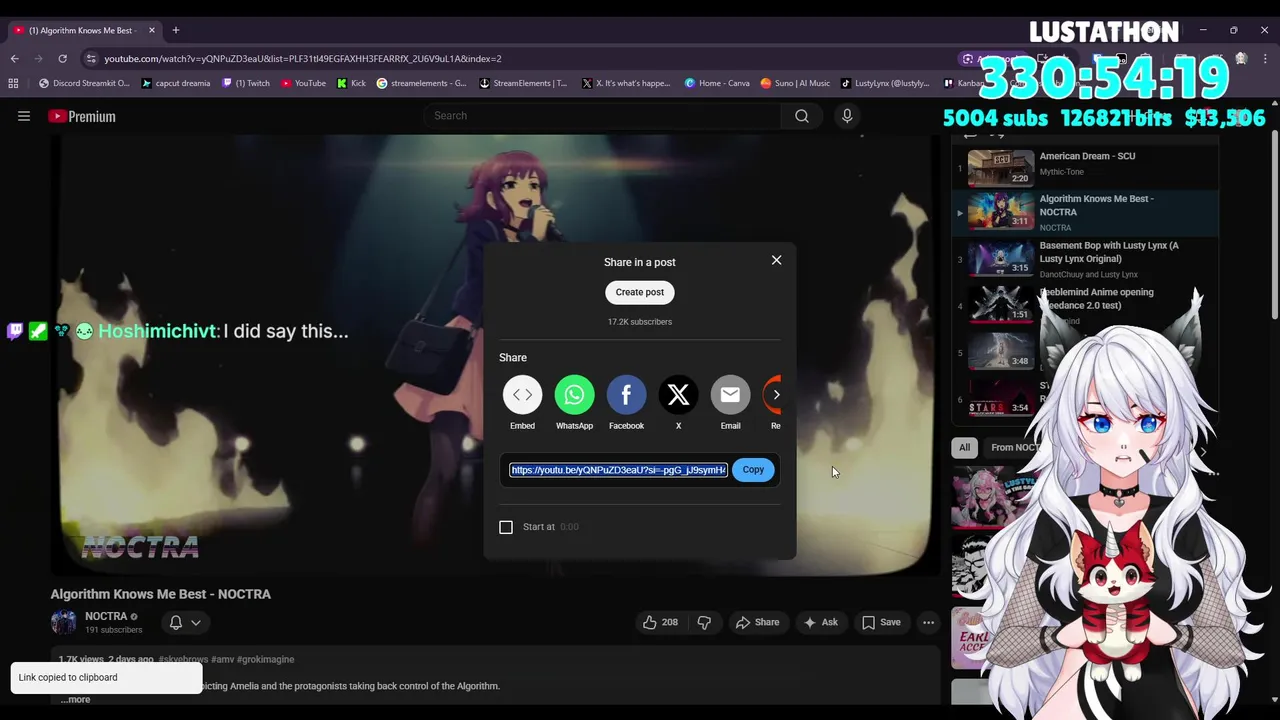Screen dimensions: 1280x720
Task: Select Algorithm Knows Me Best playlist item
Action: tap(1086, 211)
